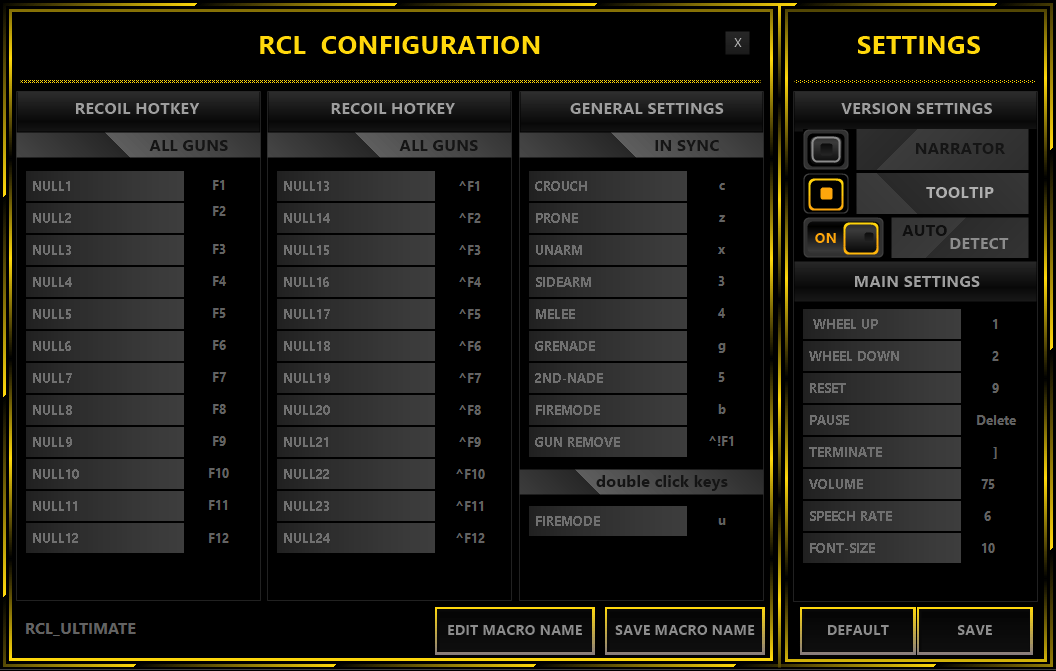Set the Font-Size value field
Screen dimensions: 1056x671
(988, 548)
